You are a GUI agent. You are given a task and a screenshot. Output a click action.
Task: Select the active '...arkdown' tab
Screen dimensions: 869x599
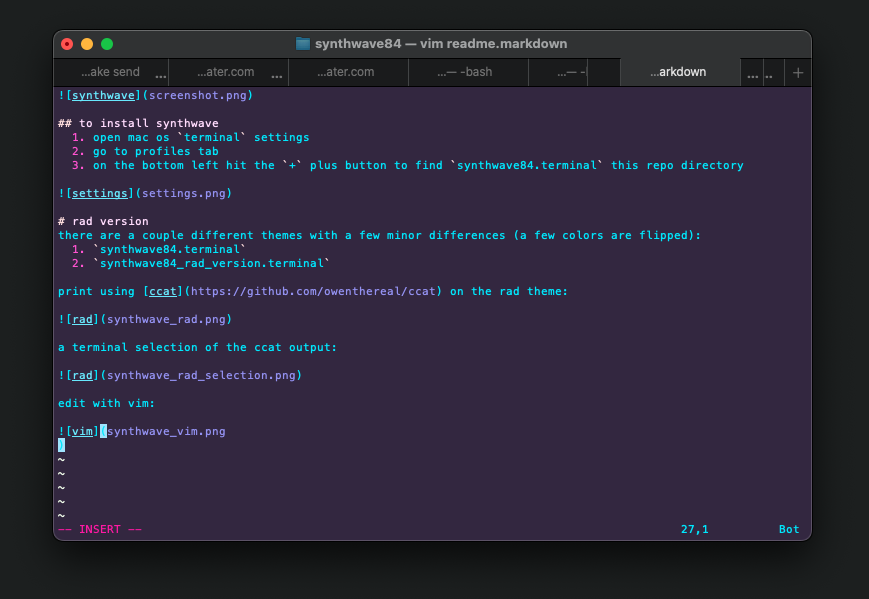680,72
